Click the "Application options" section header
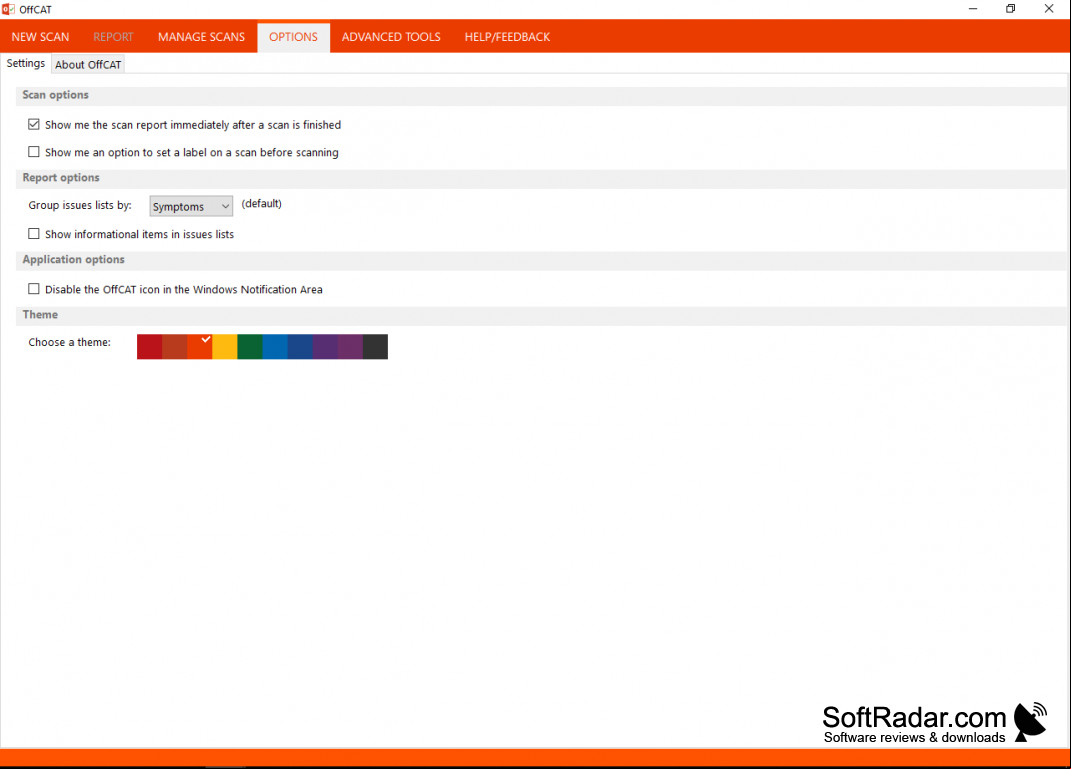The width and height of the screenshot is (1071, 769). 74,260
